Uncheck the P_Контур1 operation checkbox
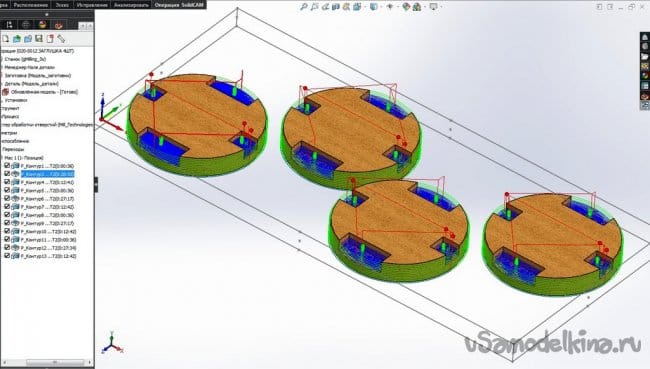The height and width of the screenshot is (369, 650). coord(7,165)
